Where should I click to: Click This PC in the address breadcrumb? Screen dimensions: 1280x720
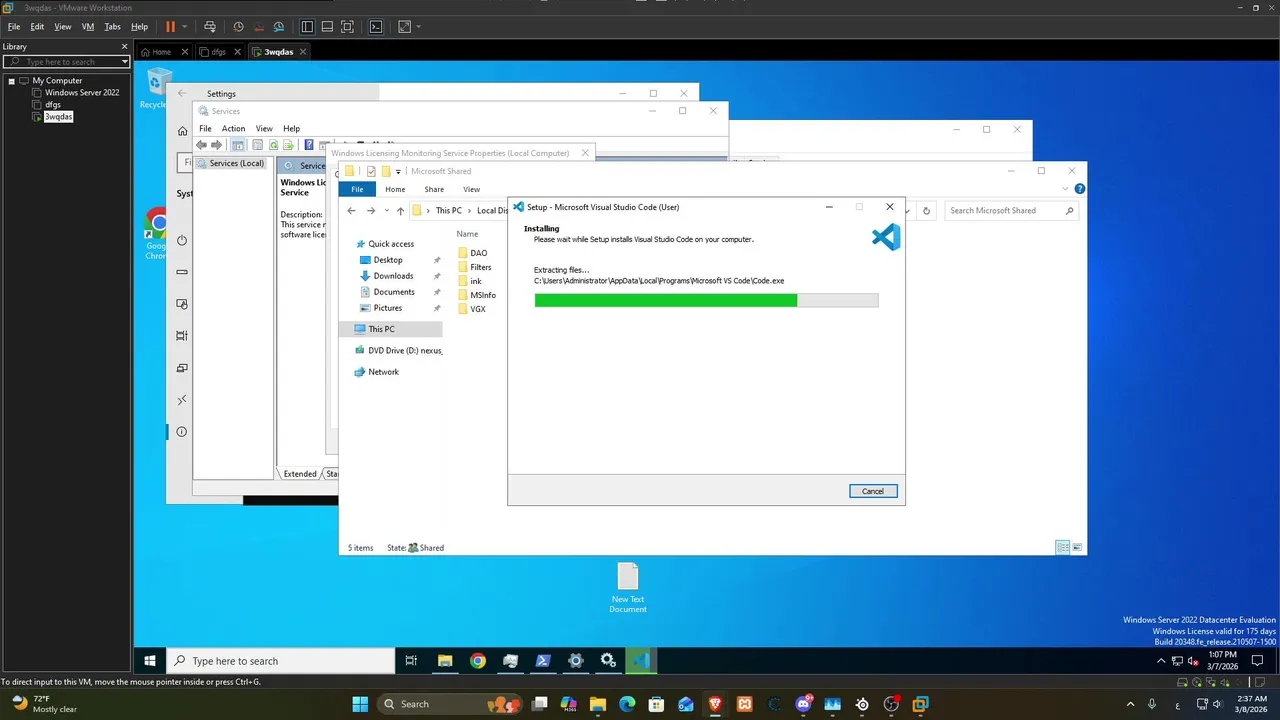(x=448, y=211)
